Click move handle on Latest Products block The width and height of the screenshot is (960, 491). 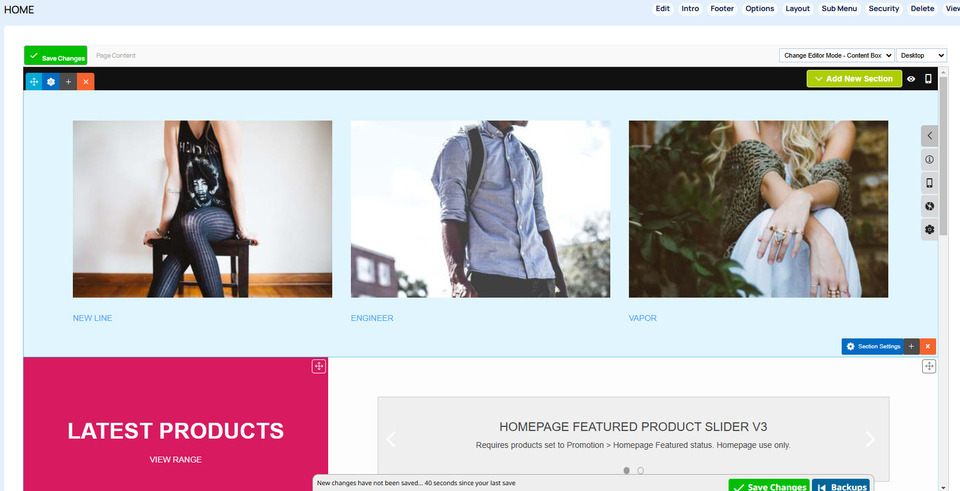[318, 367]
